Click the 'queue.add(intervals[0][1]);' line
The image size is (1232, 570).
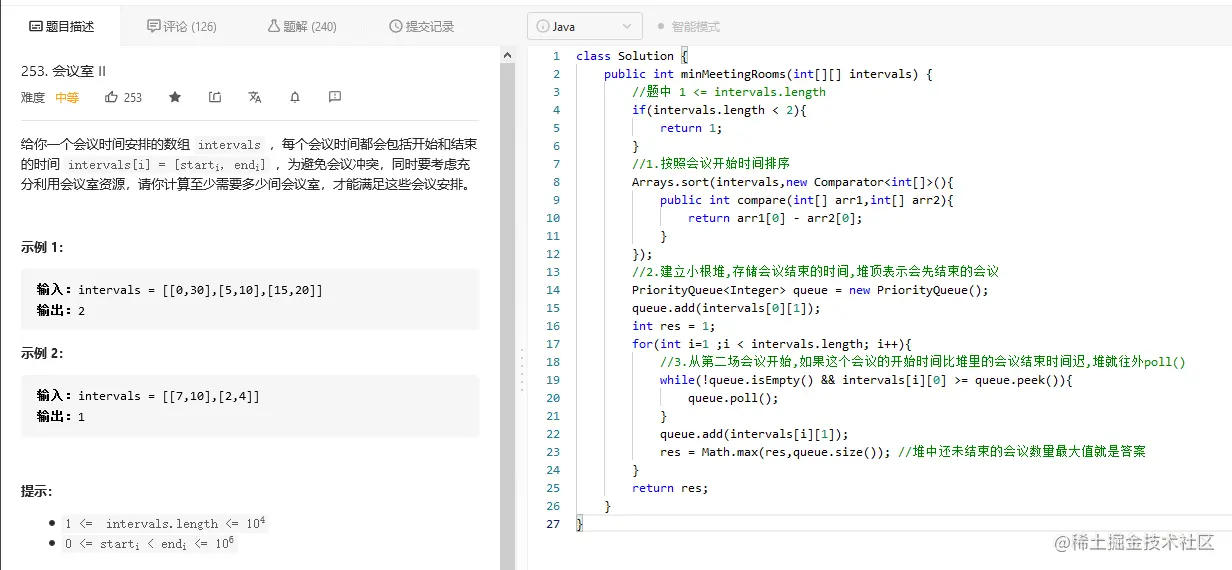(x=726, y=308)
